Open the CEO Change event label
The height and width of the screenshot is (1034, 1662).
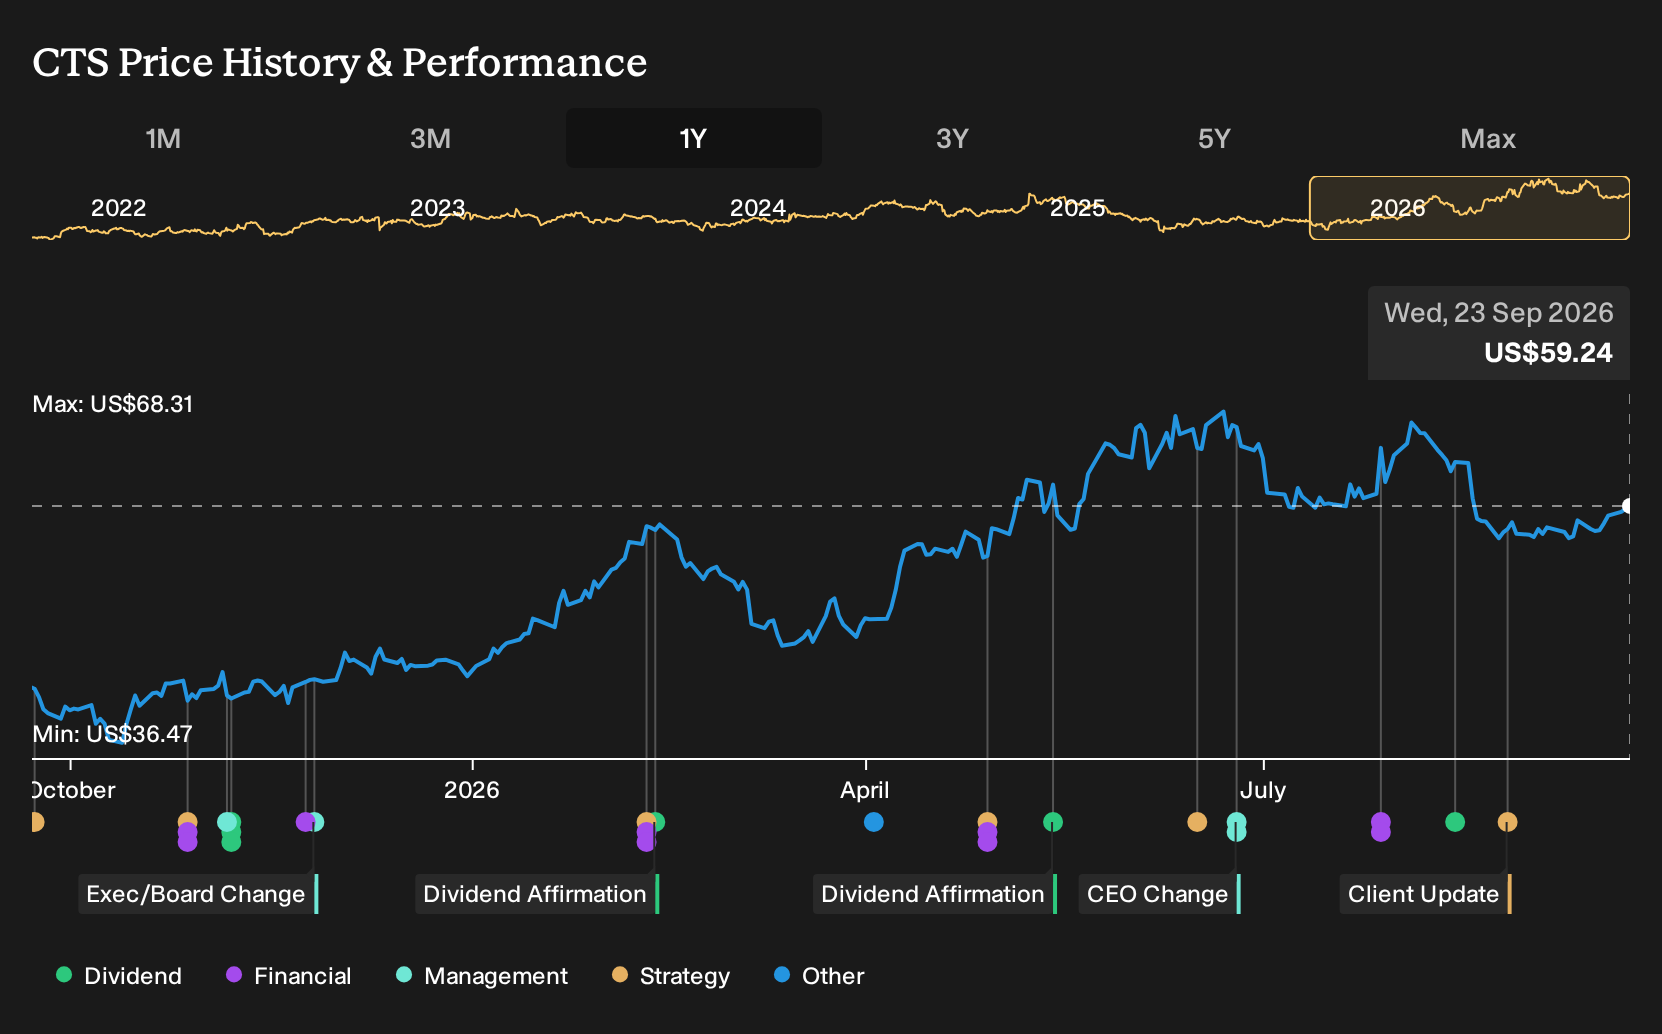click(x=1160, y=894)
